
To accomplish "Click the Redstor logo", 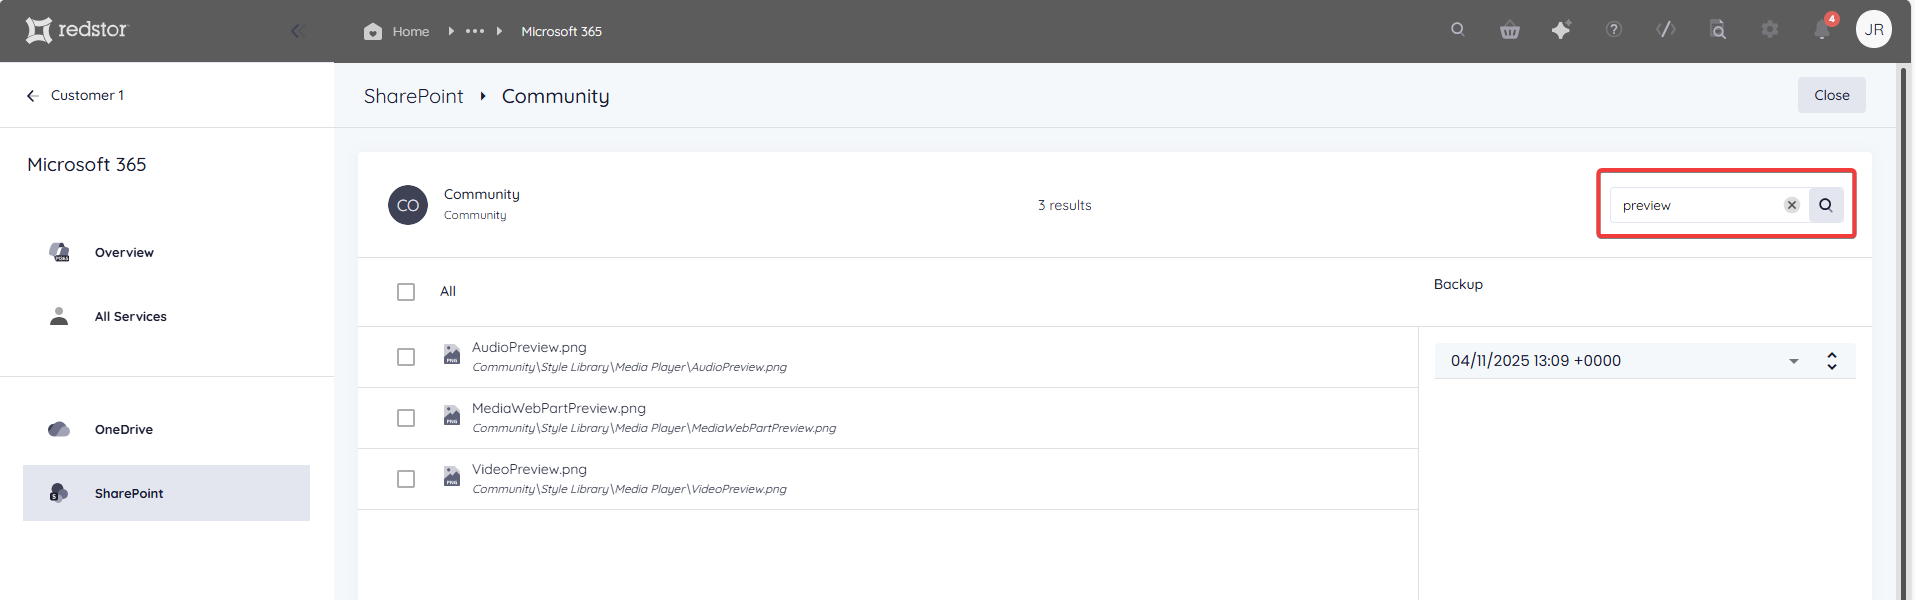I will click(x=77, y=30).
